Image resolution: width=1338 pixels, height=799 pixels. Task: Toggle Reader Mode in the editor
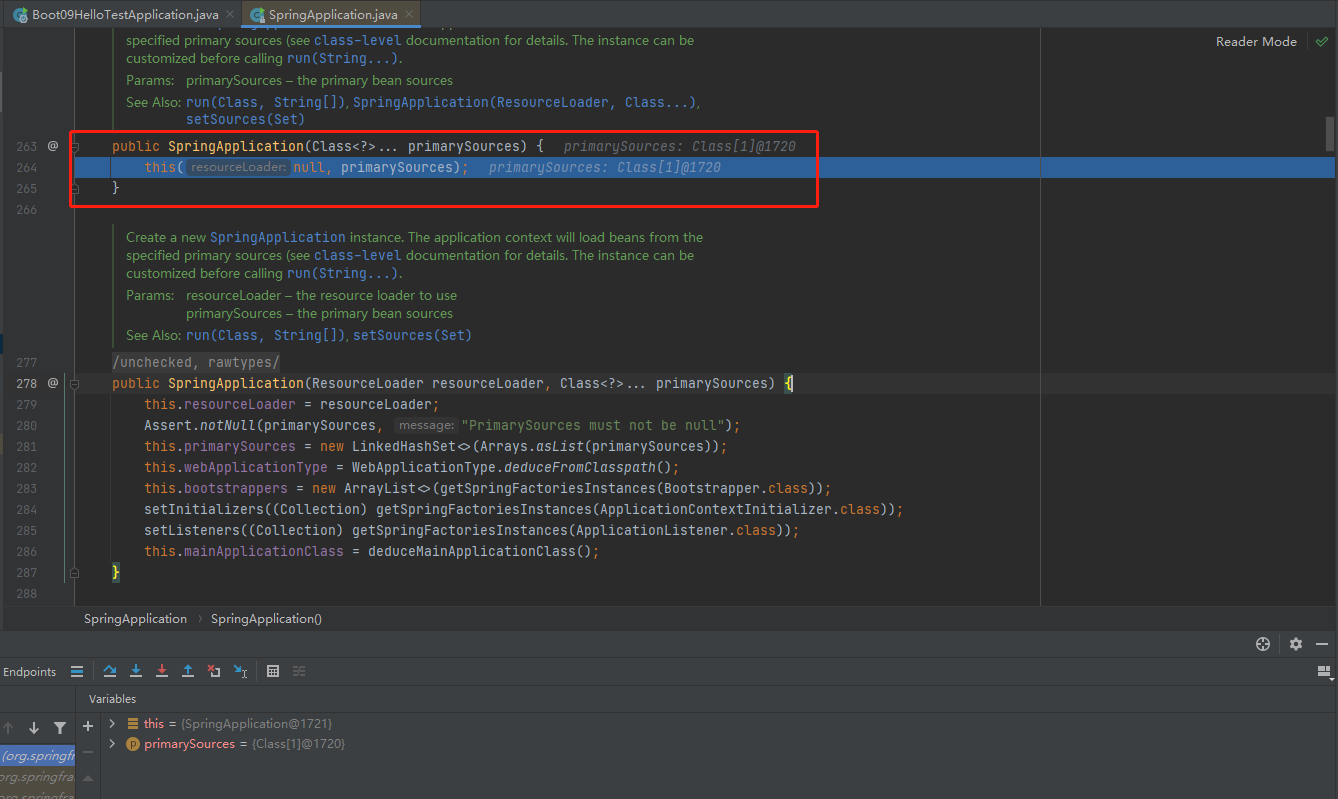tap(1256, 41)
